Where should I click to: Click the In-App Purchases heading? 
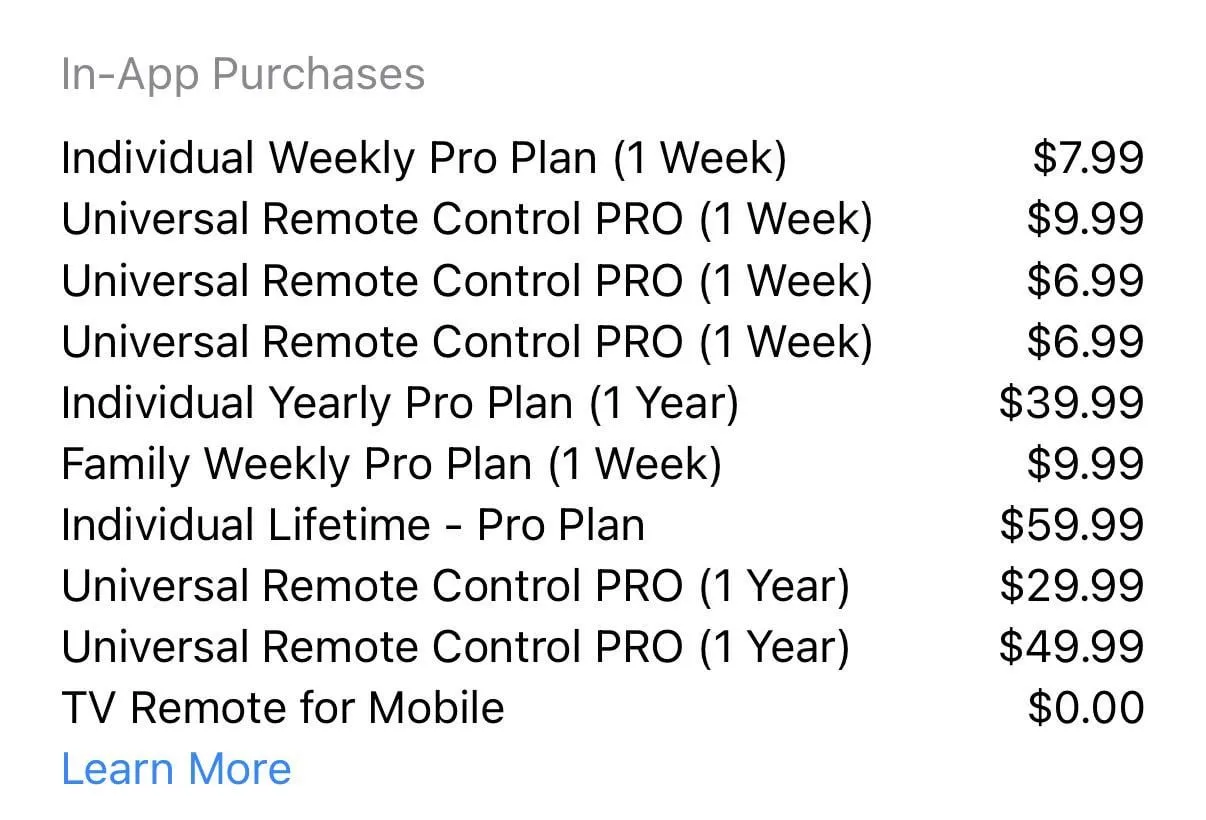(243, 75)
